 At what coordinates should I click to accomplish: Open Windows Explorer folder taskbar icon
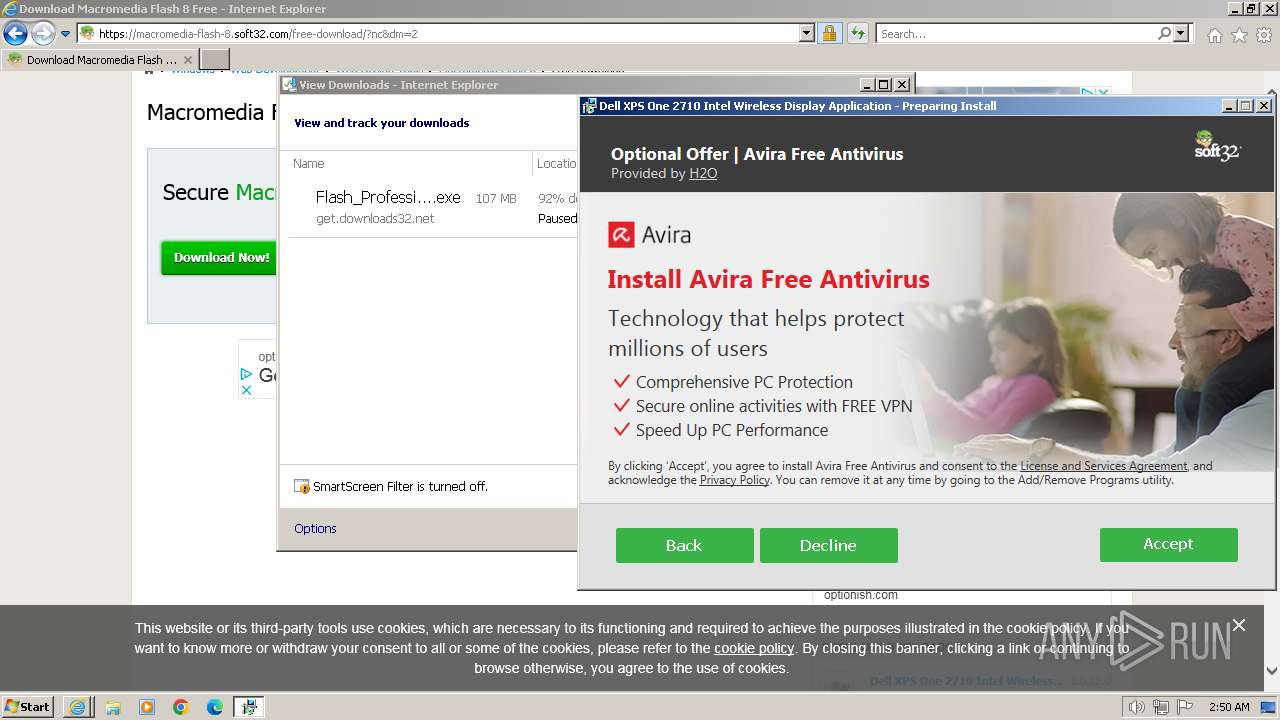tap(113, 707)
